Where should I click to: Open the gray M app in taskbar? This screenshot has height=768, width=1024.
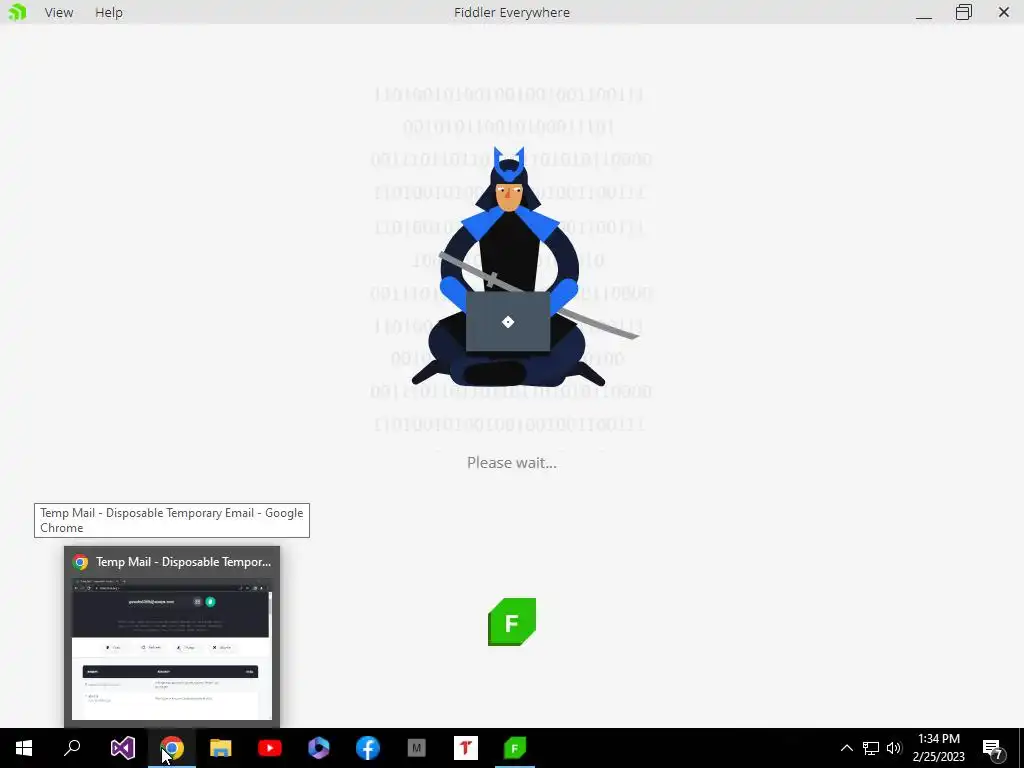click(x=417, y=748)
